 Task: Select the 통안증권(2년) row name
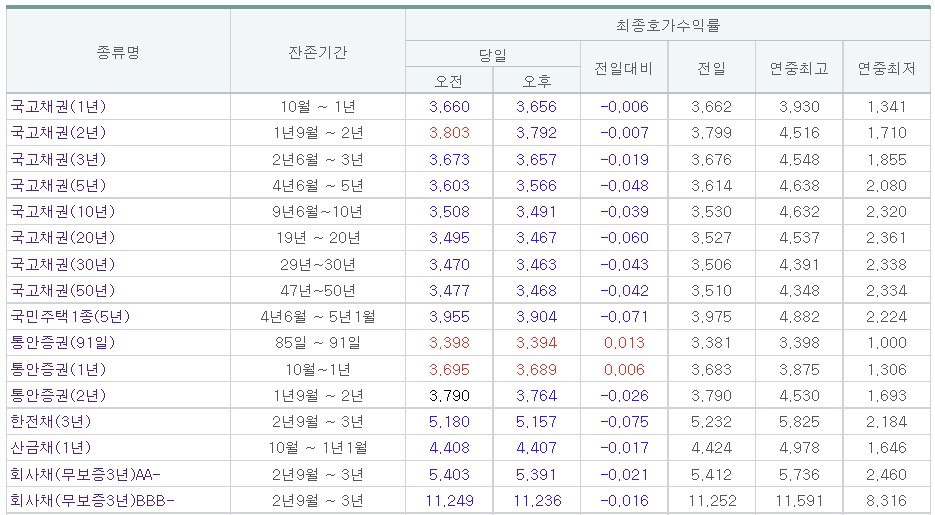[58, 395]
